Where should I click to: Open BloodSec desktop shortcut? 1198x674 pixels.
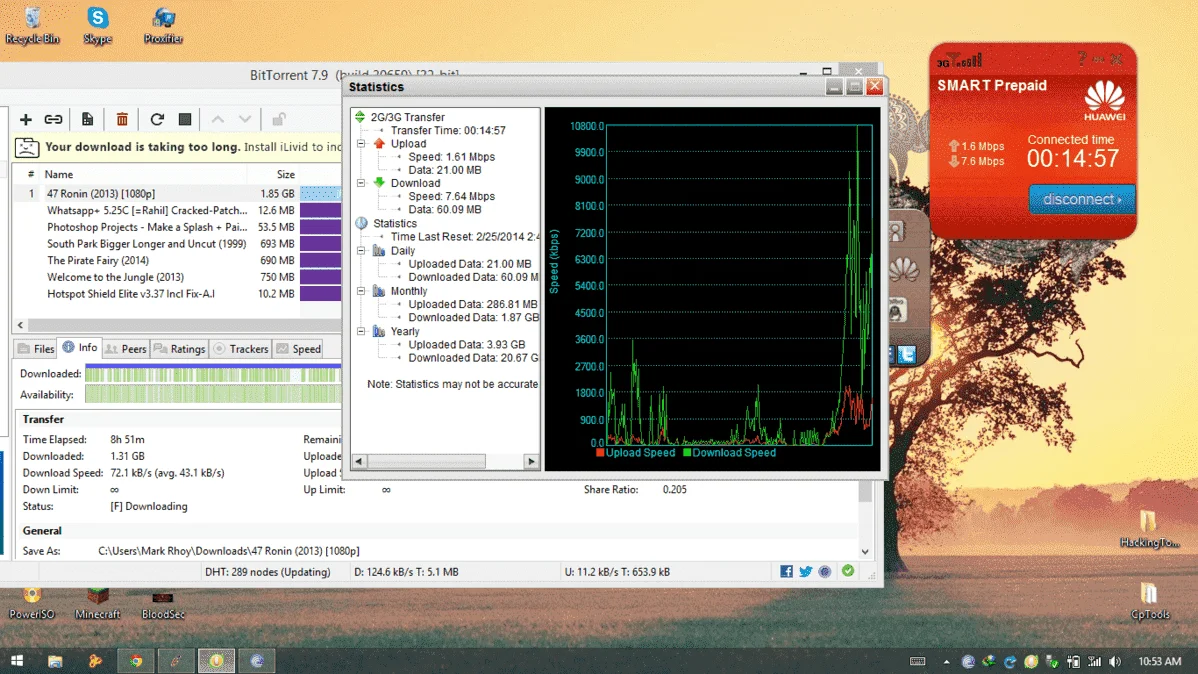tap(163, 604)
